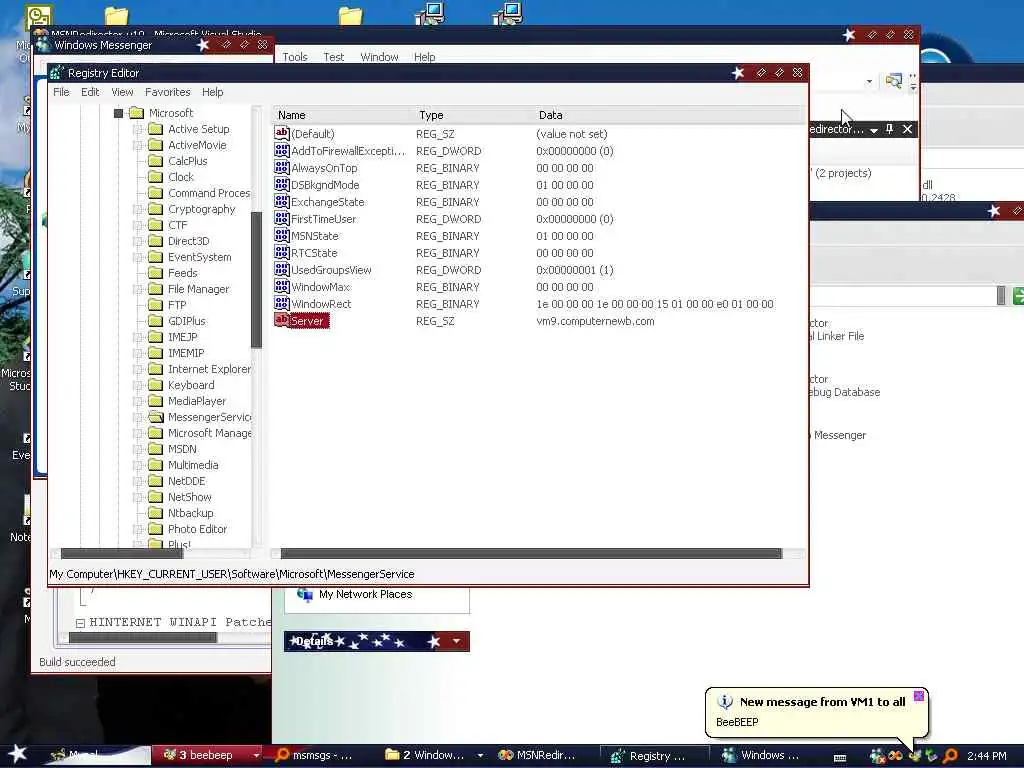Click the DSBkgndMode binary value icon
The image size is (1024, 768).
tap(281, 184)
